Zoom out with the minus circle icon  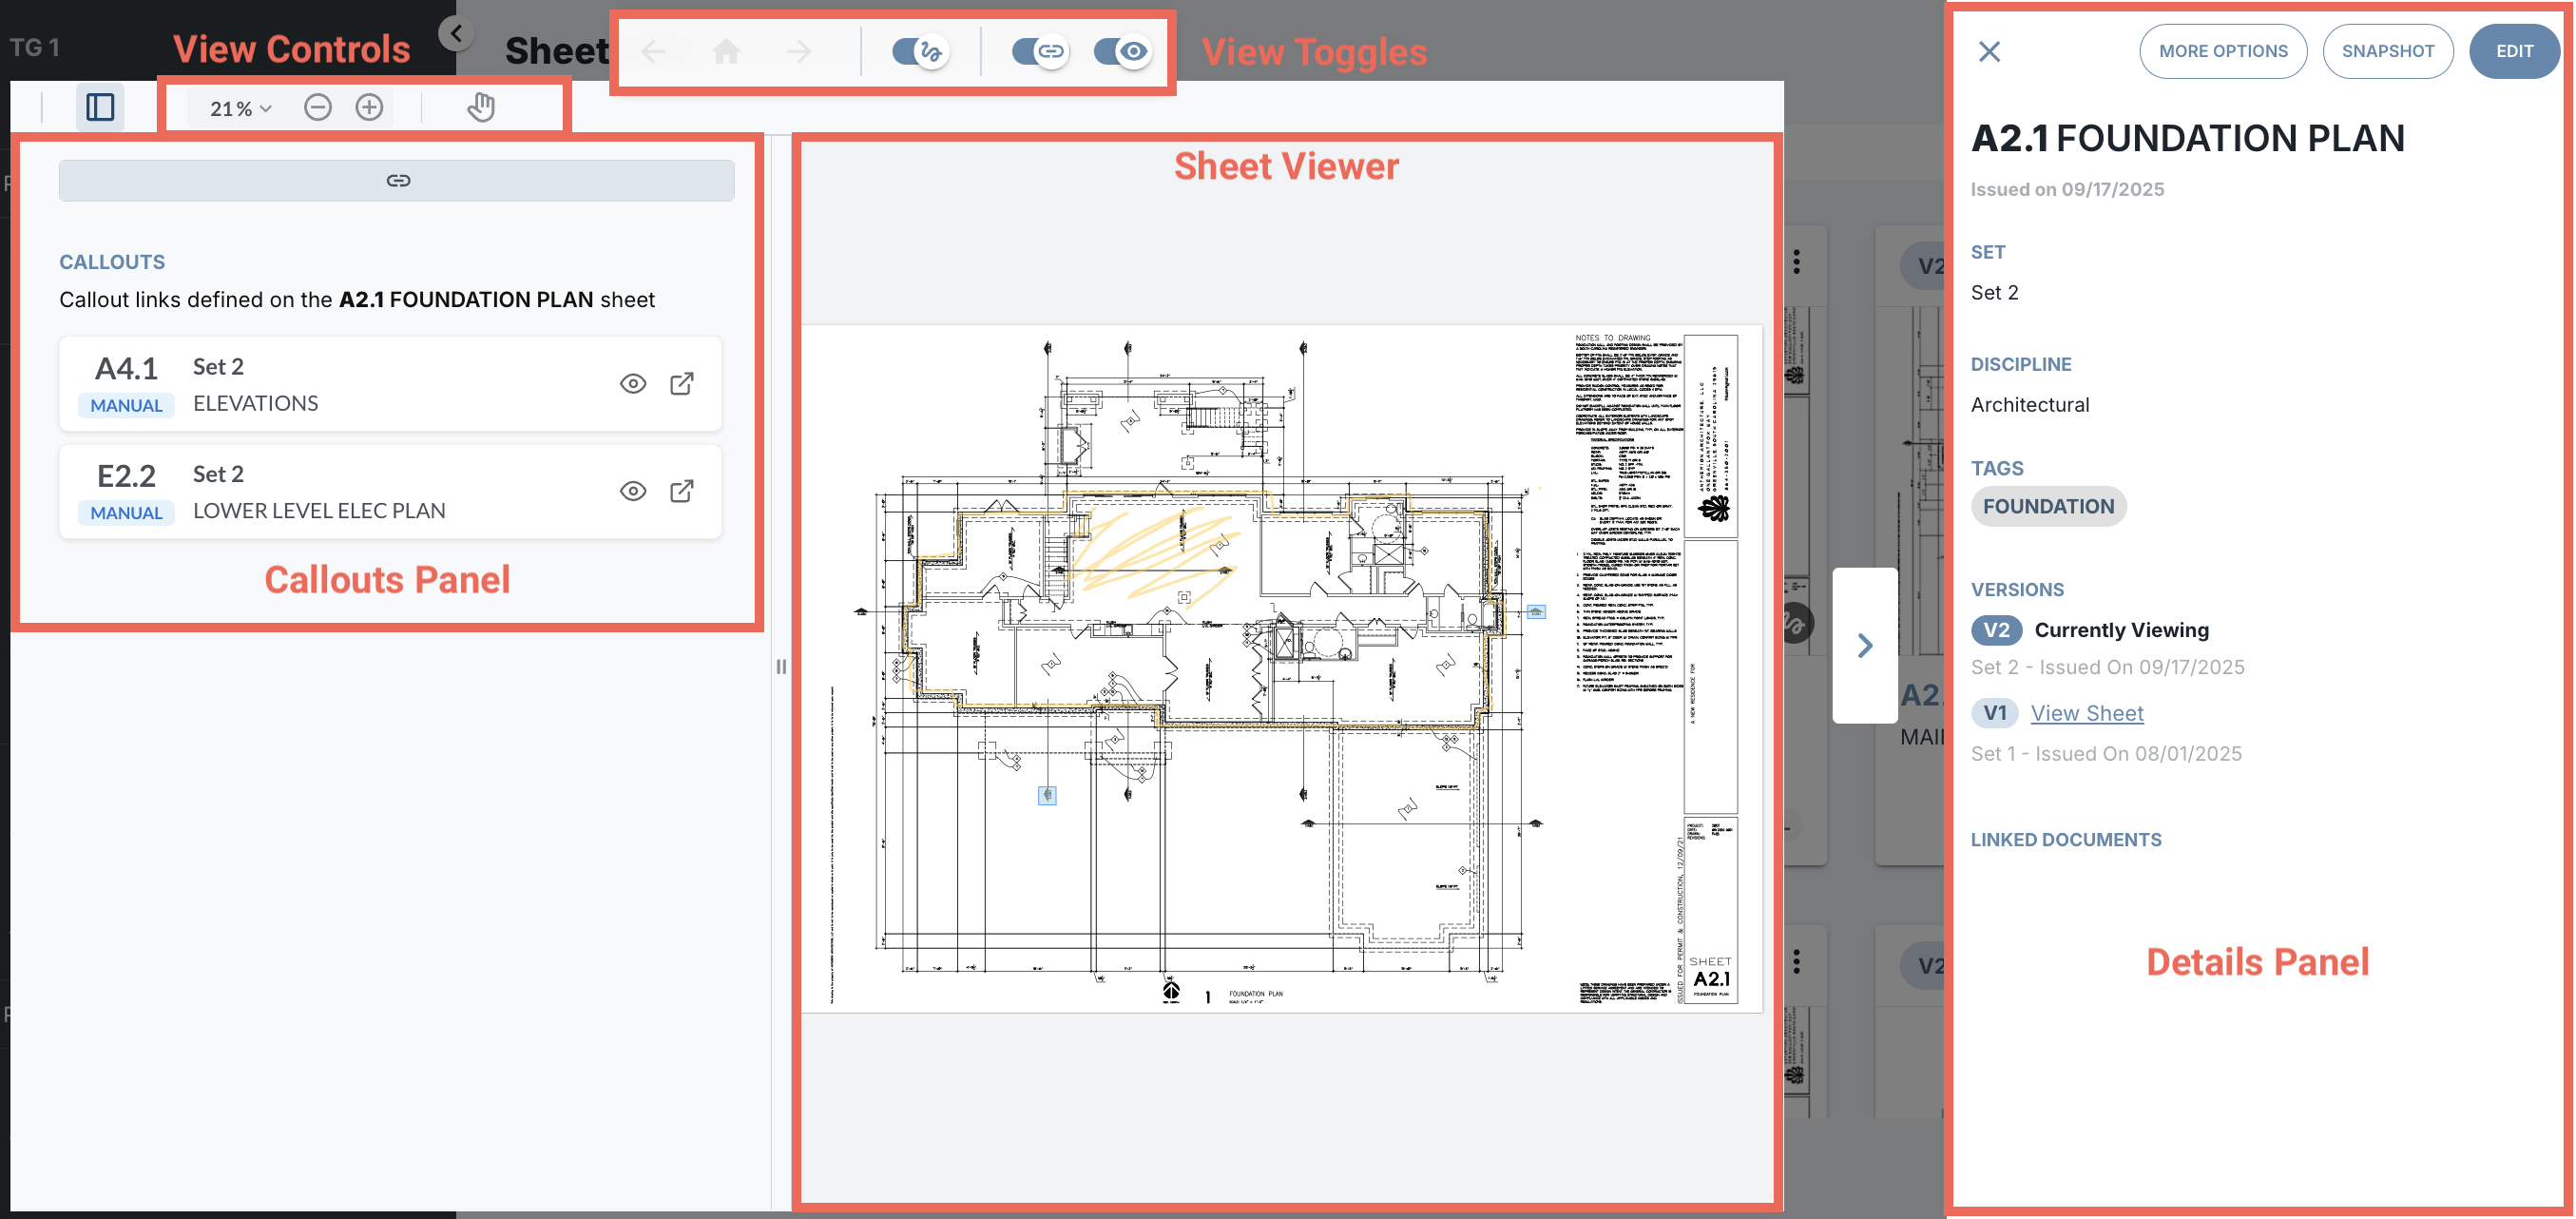pyautogui.click(x=318, y=107)
